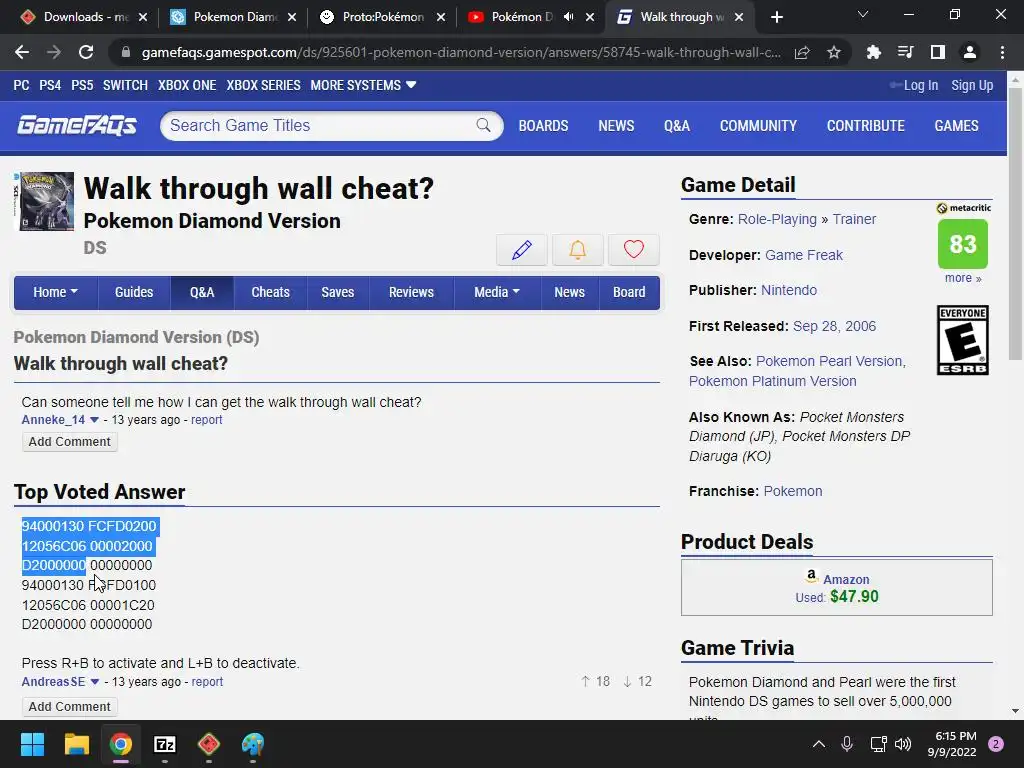
Task: Click the Chrome icon in the taskbar
Action: 121,744
